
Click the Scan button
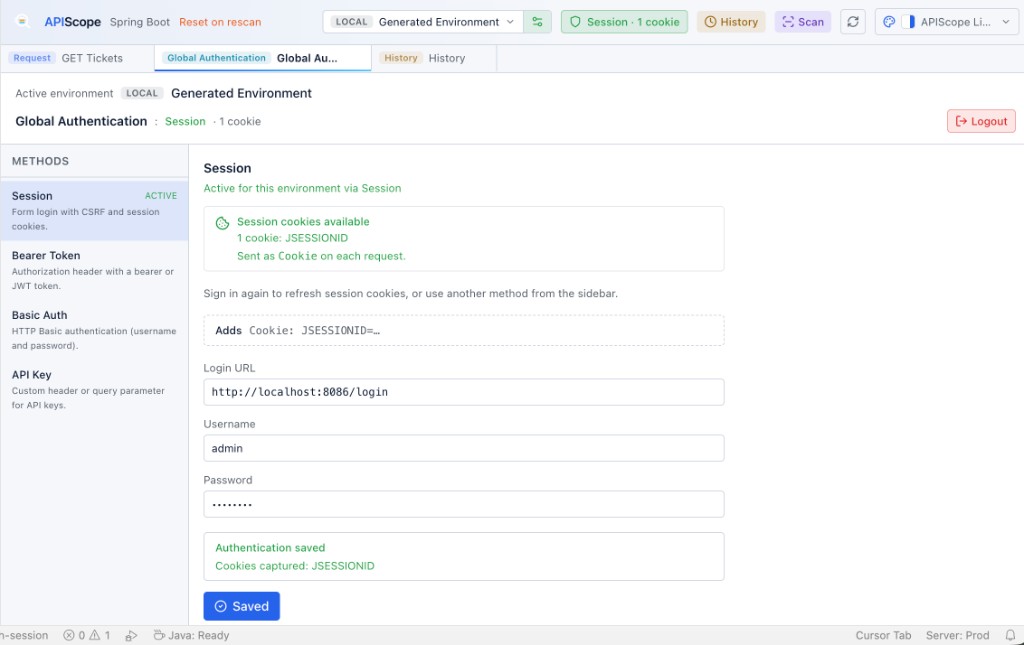click(x=803, y=22)
